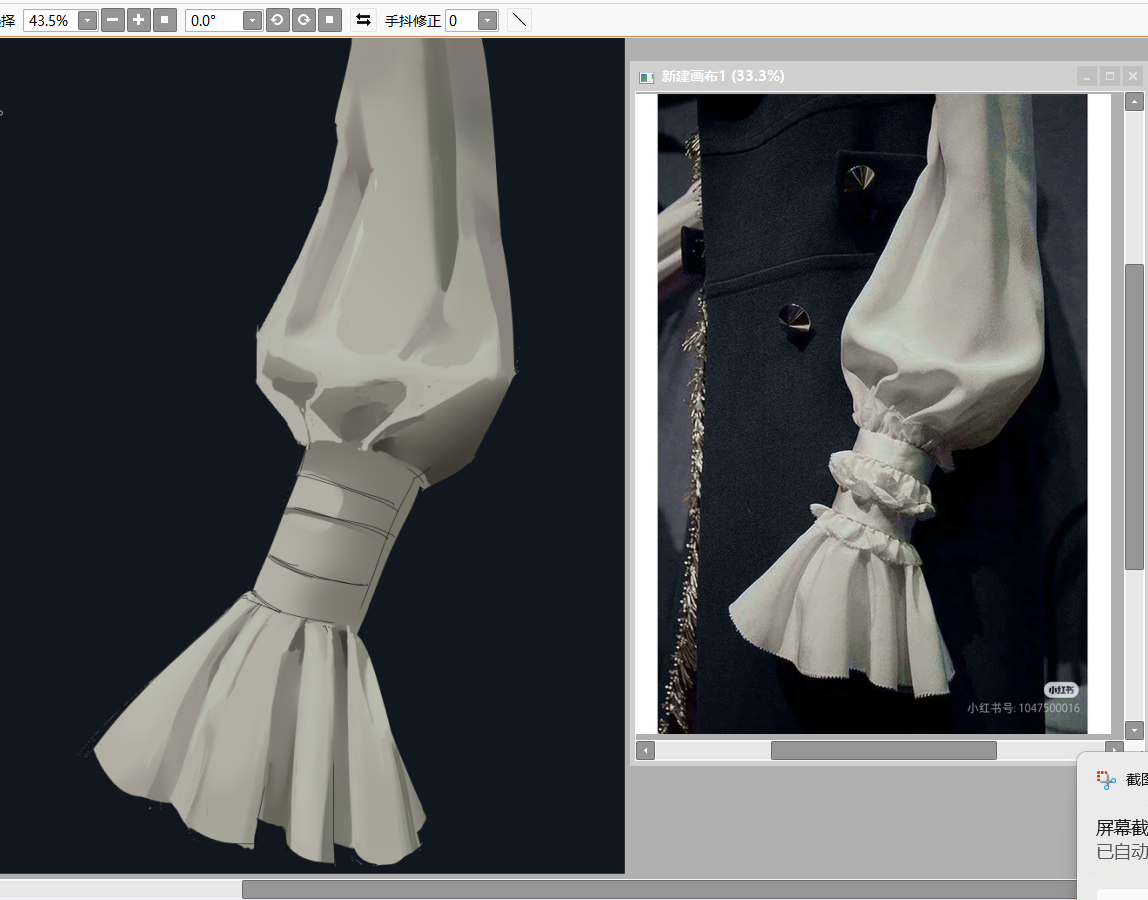Click reference window scroll up arrow
Screen dimensions: 1148x900
pos(1134,101)
